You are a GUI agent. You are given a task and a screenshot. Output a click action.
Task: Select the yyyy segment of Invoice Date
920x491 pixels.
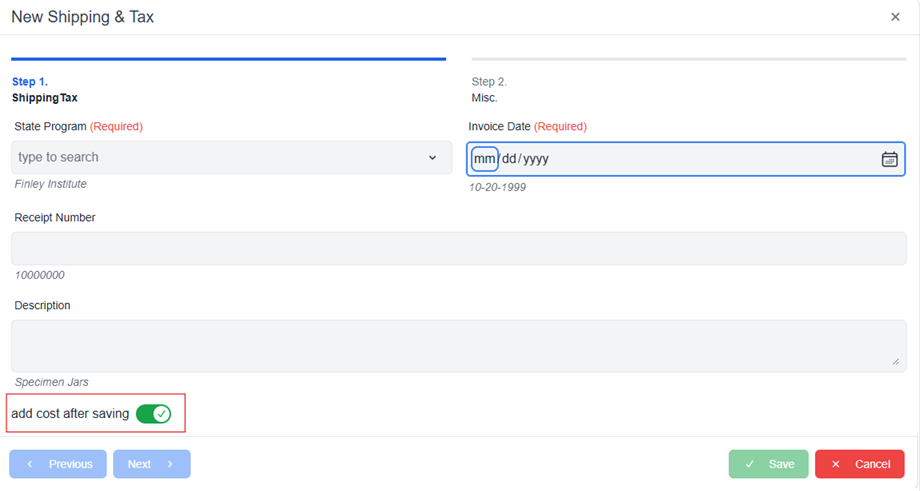click(x=536, y=159)
